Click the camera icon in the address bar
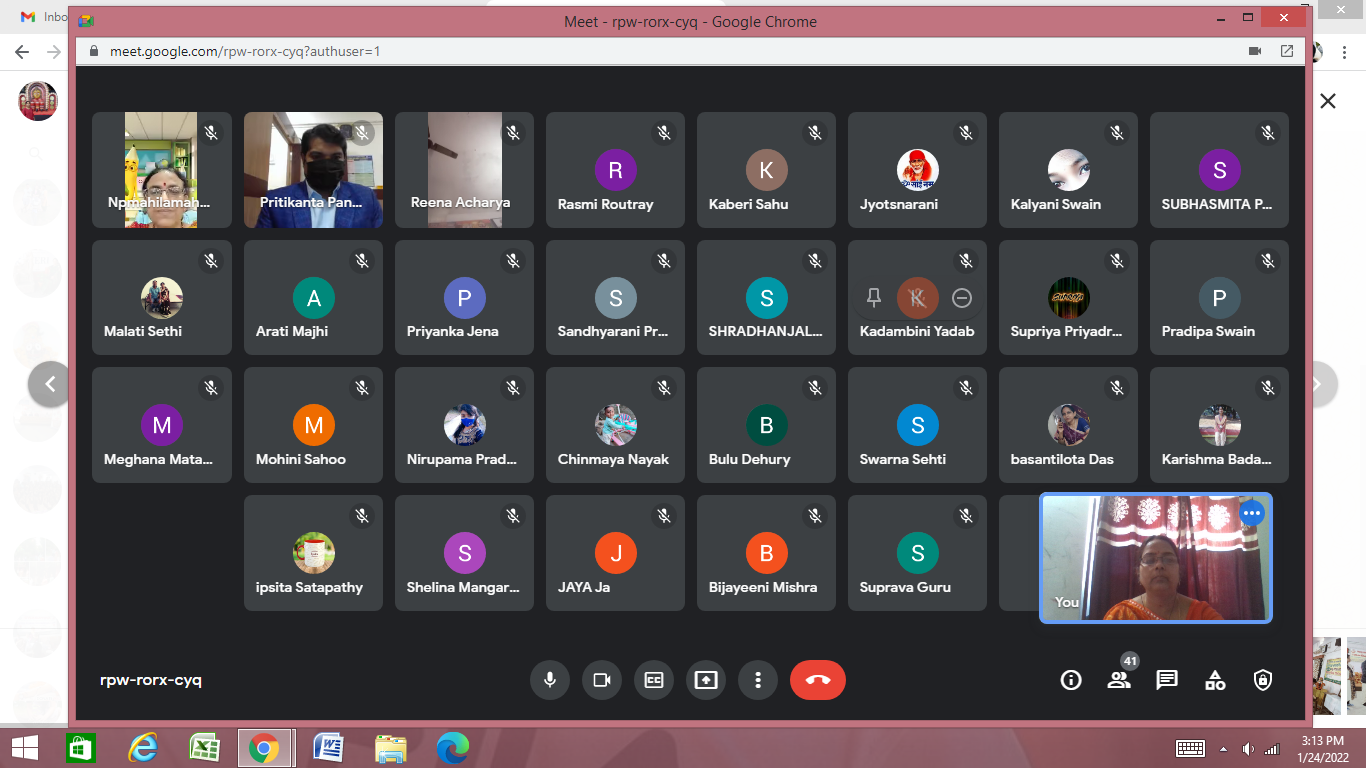1366x768 pixels. click(x=1255, y=51)
